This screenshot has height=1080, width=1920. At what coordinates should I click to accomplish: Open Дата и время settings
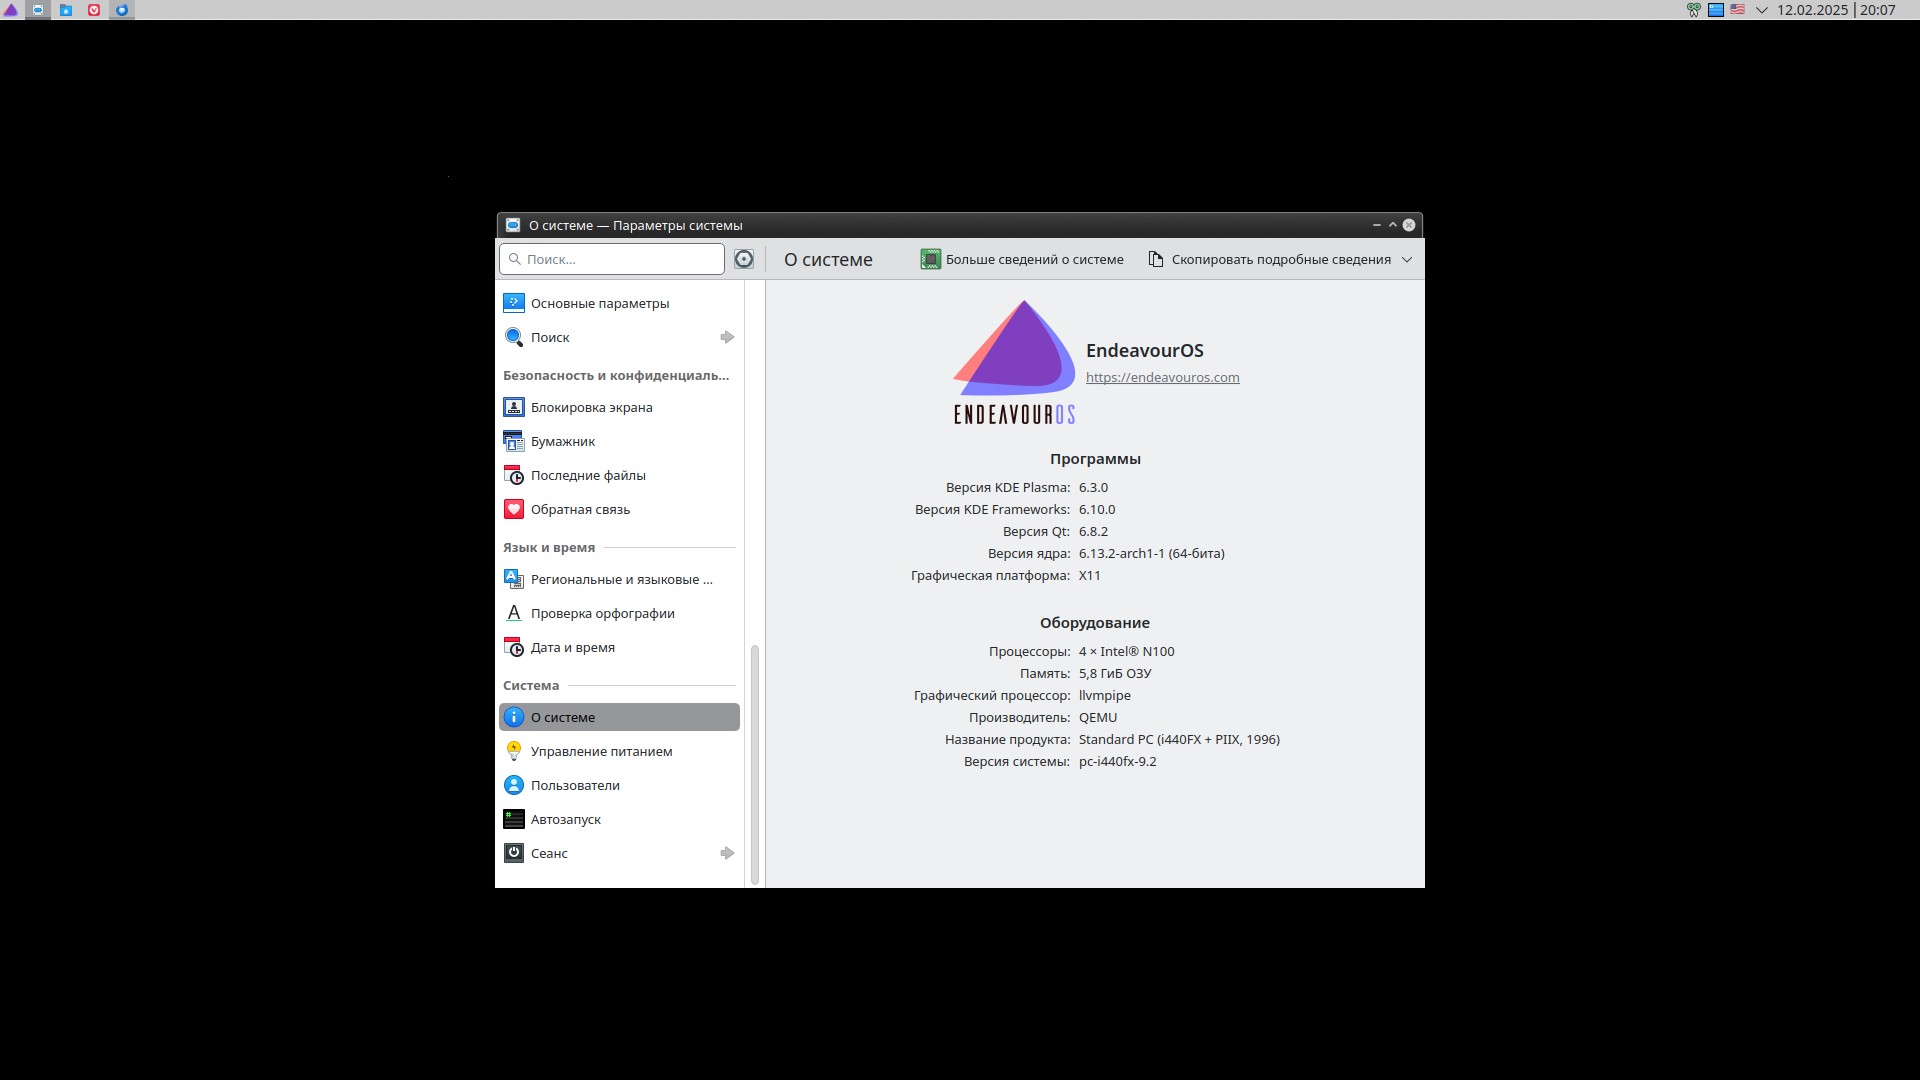[x=619, y=647]
